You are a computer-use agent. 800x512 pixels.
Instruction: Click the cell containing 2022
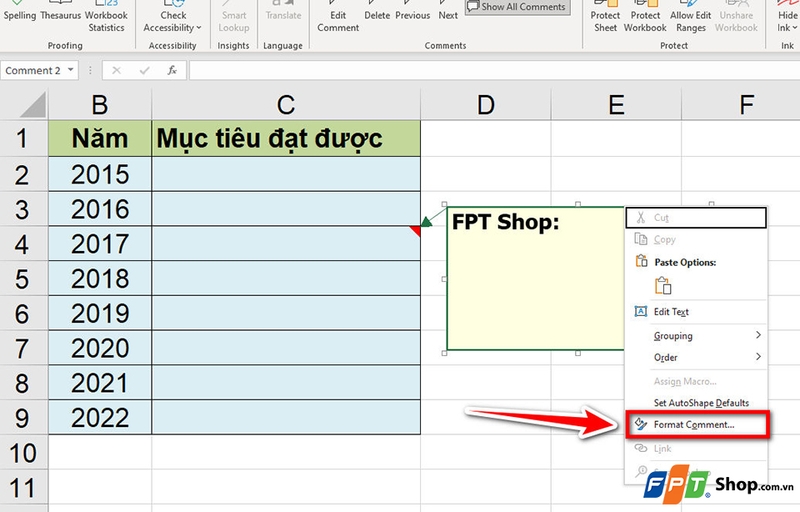pyautogui.click(x=100, y=417)
